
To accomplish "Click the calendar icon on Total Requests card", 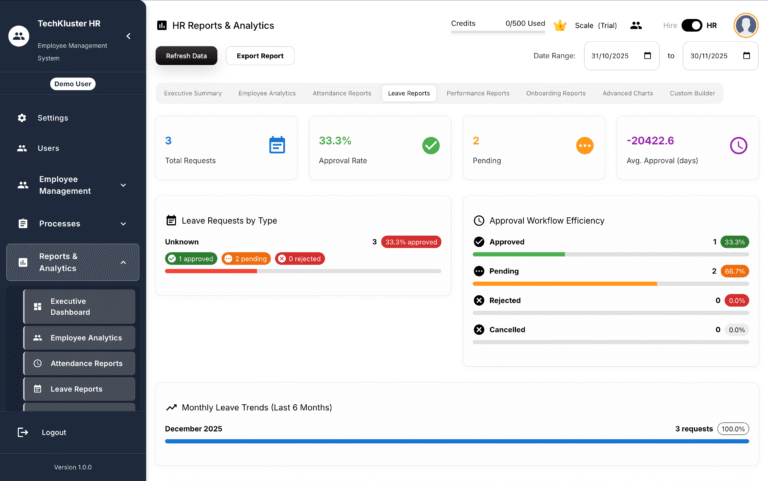I will pyautogui.click(x=277, y=145).
